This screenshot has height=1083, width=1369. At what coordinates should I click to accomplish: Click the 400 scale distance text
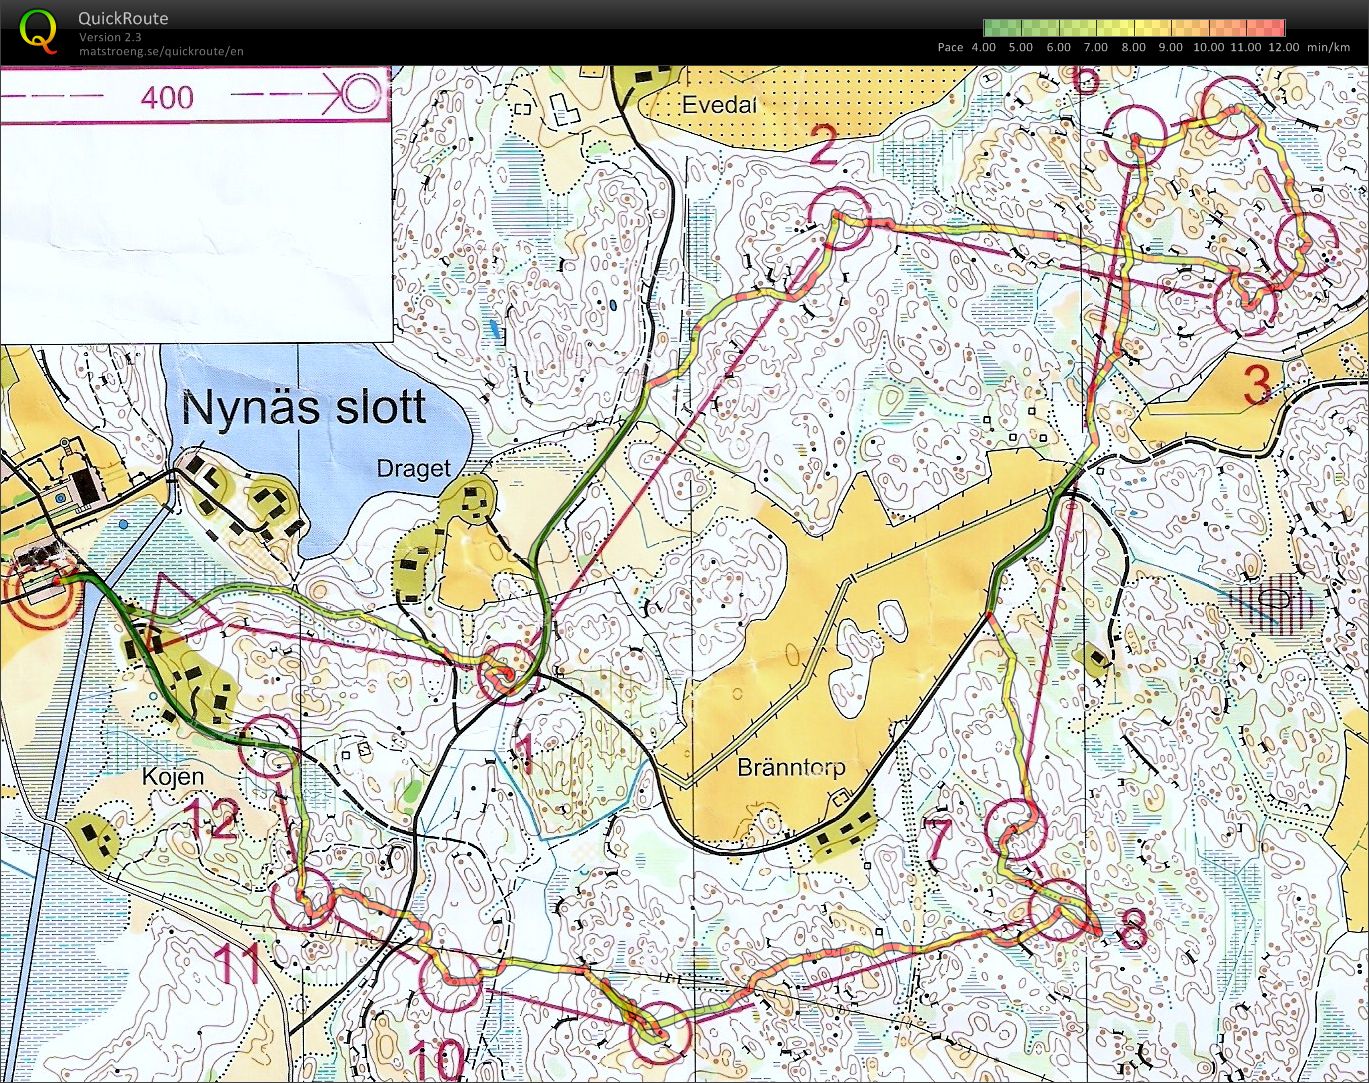167,97
